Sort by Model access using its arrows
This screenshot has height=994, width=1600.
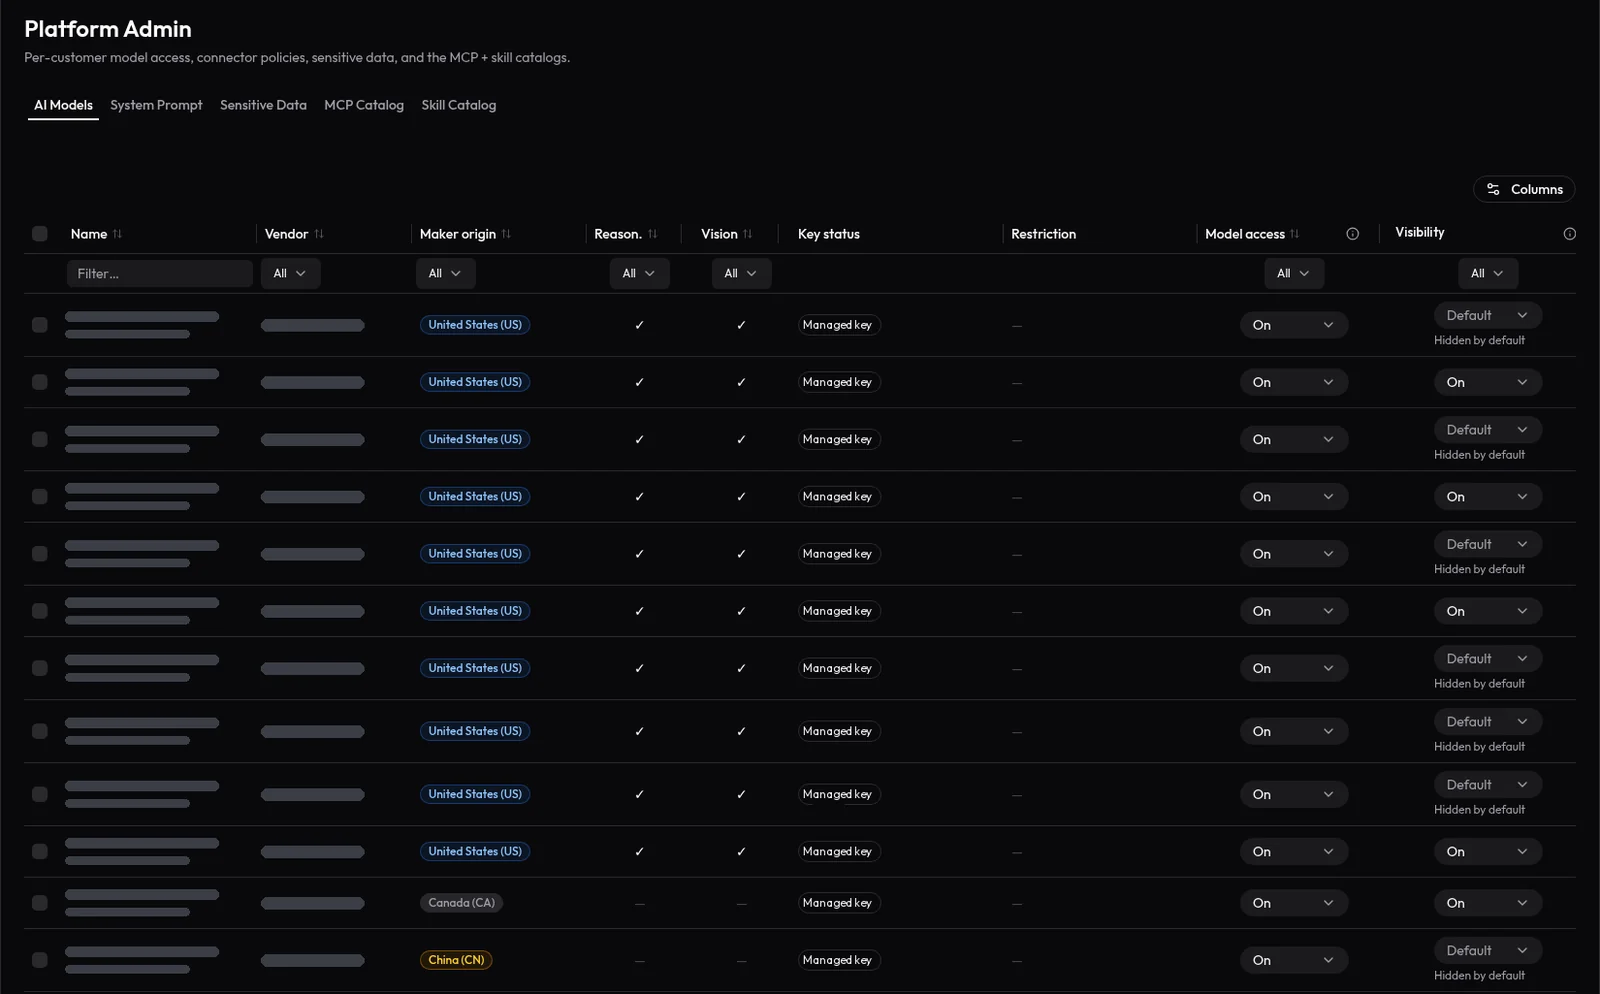[x=1295, y=234]
